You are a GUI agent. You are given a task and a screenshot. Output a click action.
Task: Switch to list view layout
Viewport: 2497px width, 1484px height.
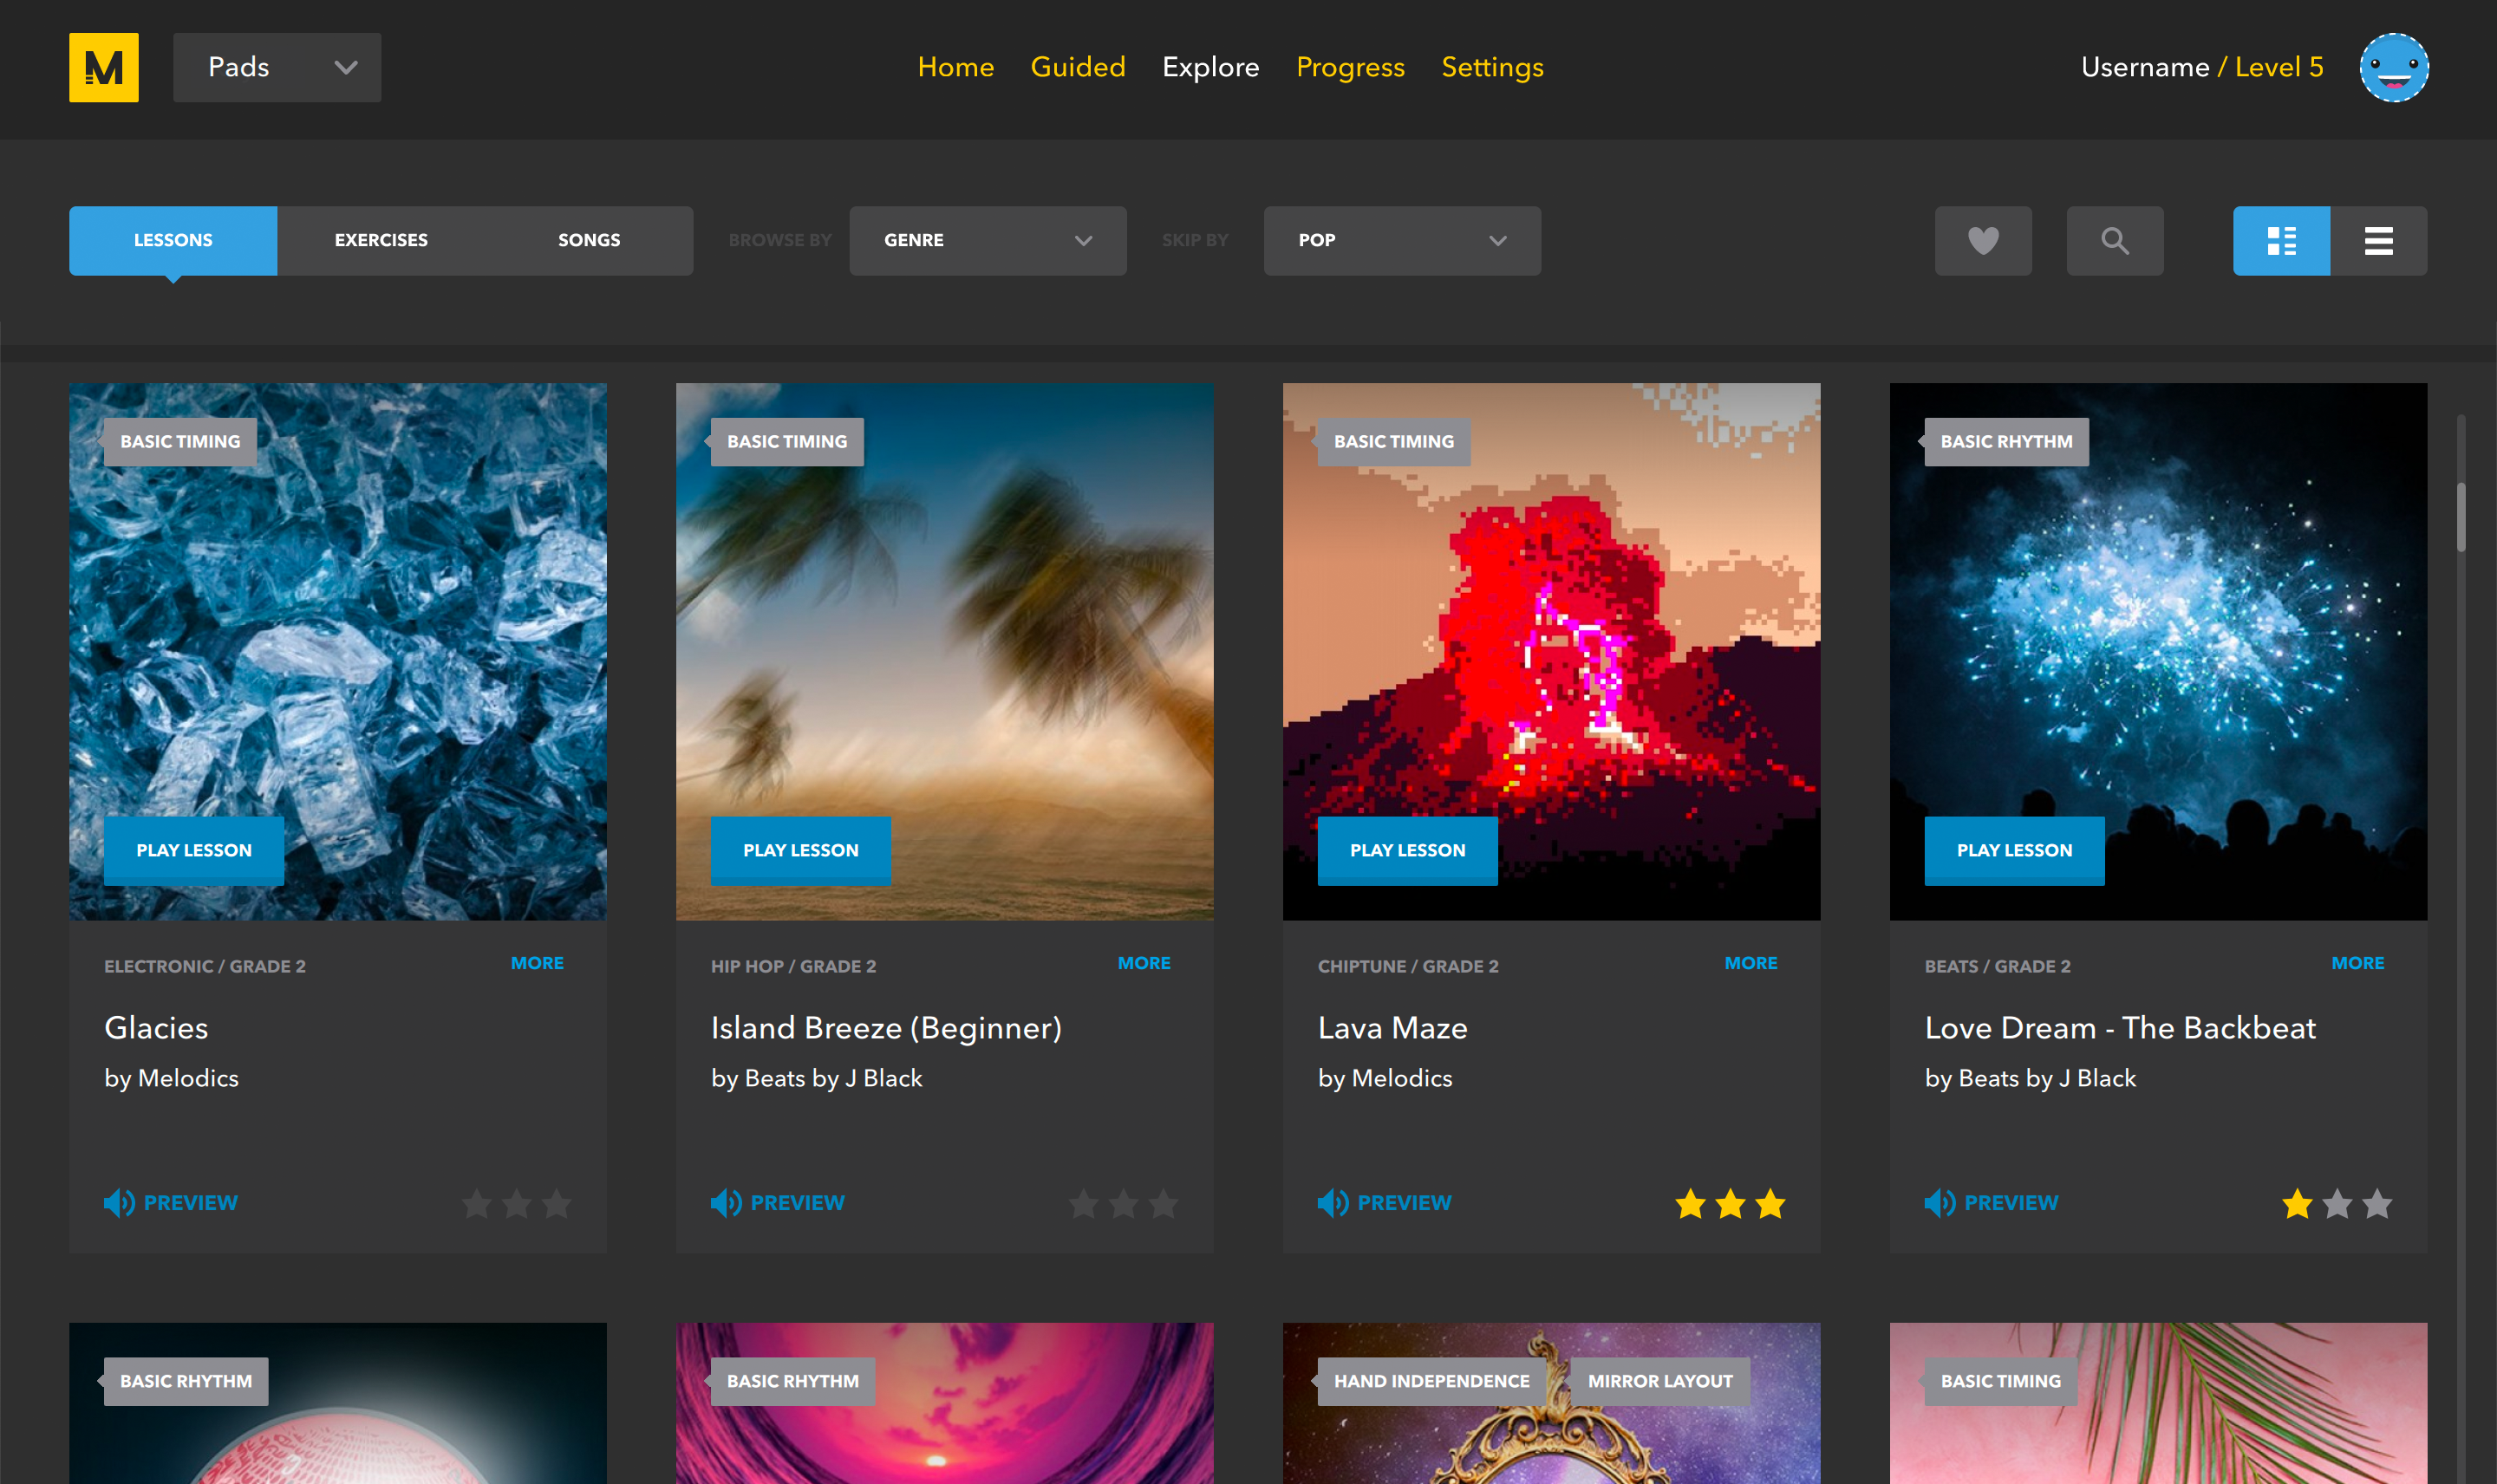coord(2377,240)
